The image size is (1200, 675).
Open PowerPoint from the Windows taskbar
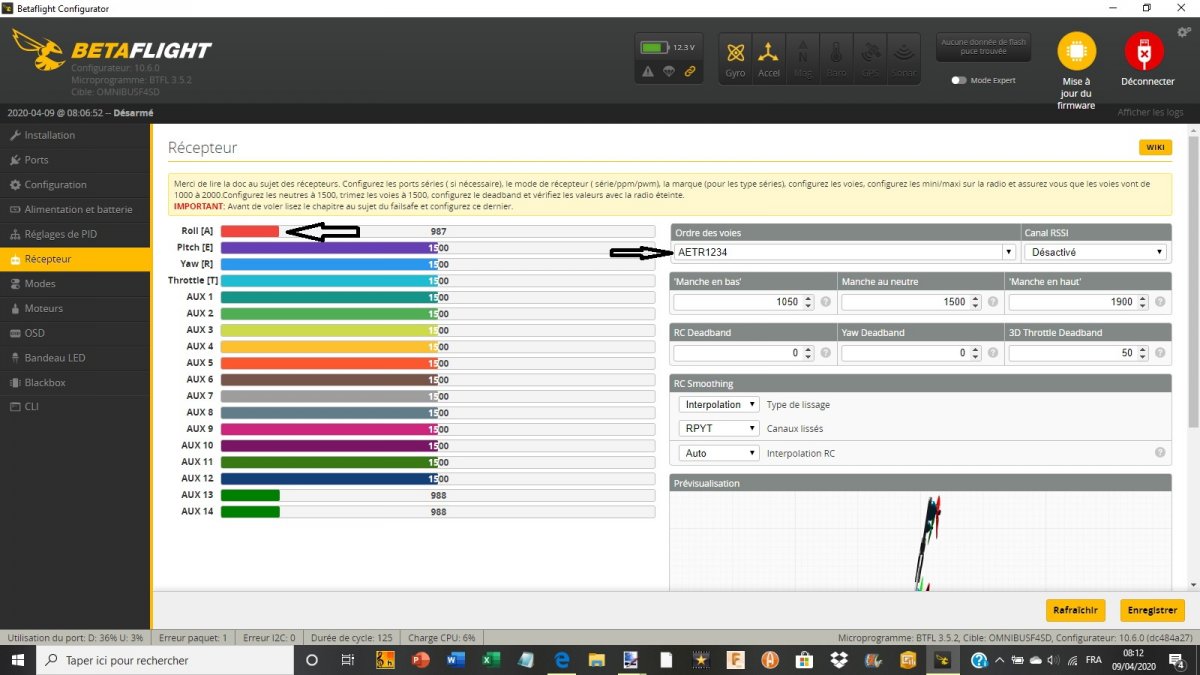pos(420,660)
